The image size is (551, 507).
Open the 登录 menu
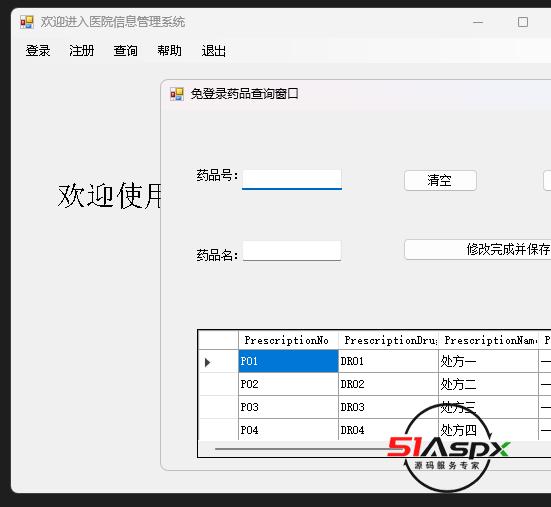(38, 51)
